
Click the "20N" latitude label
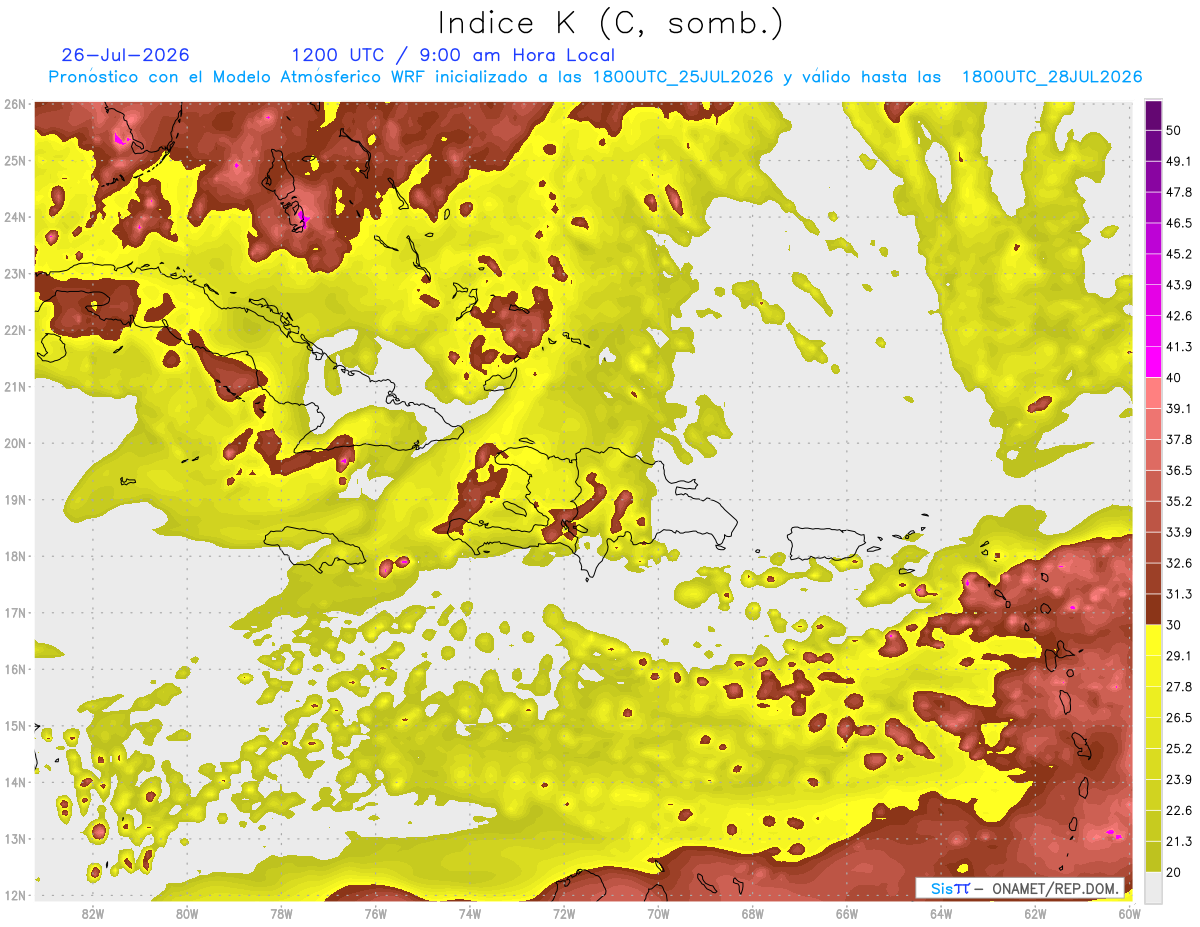(x=15, y=443)
